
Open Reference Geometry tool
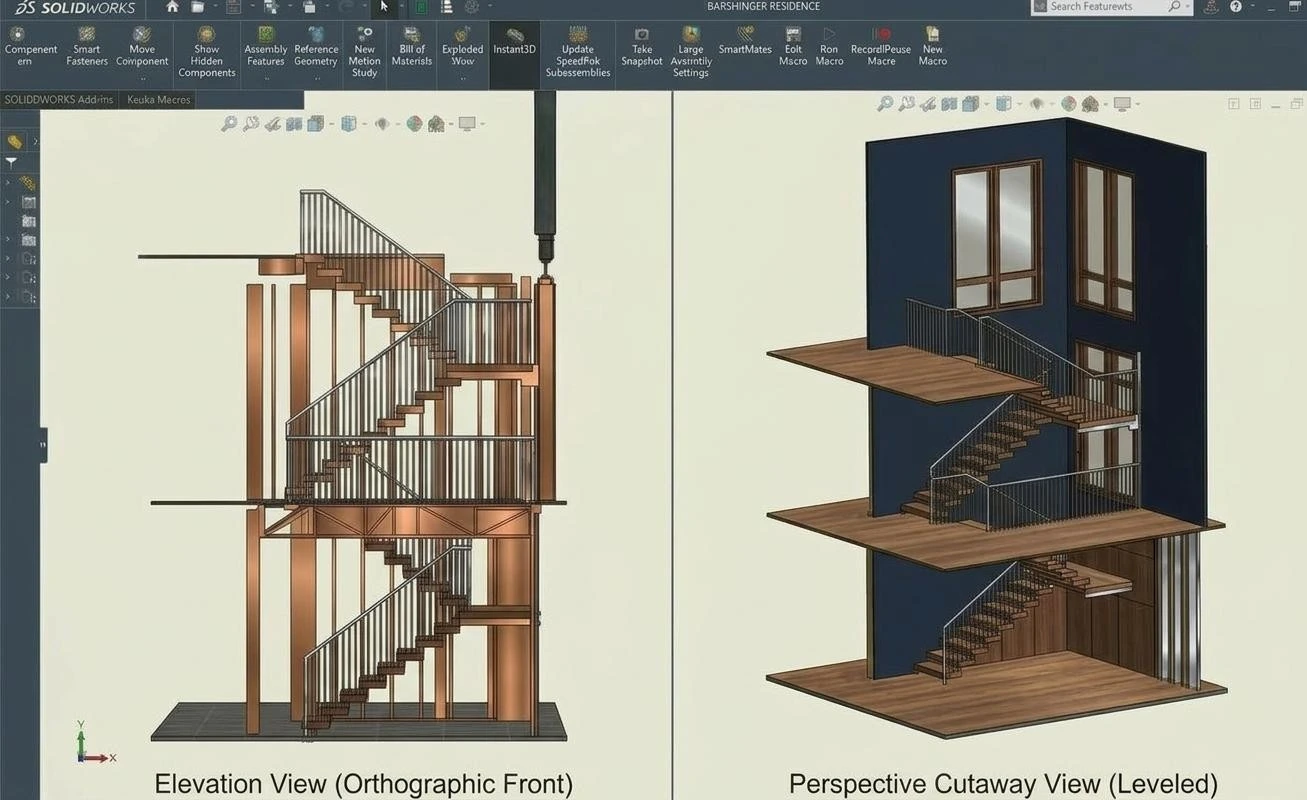[316, 47]
